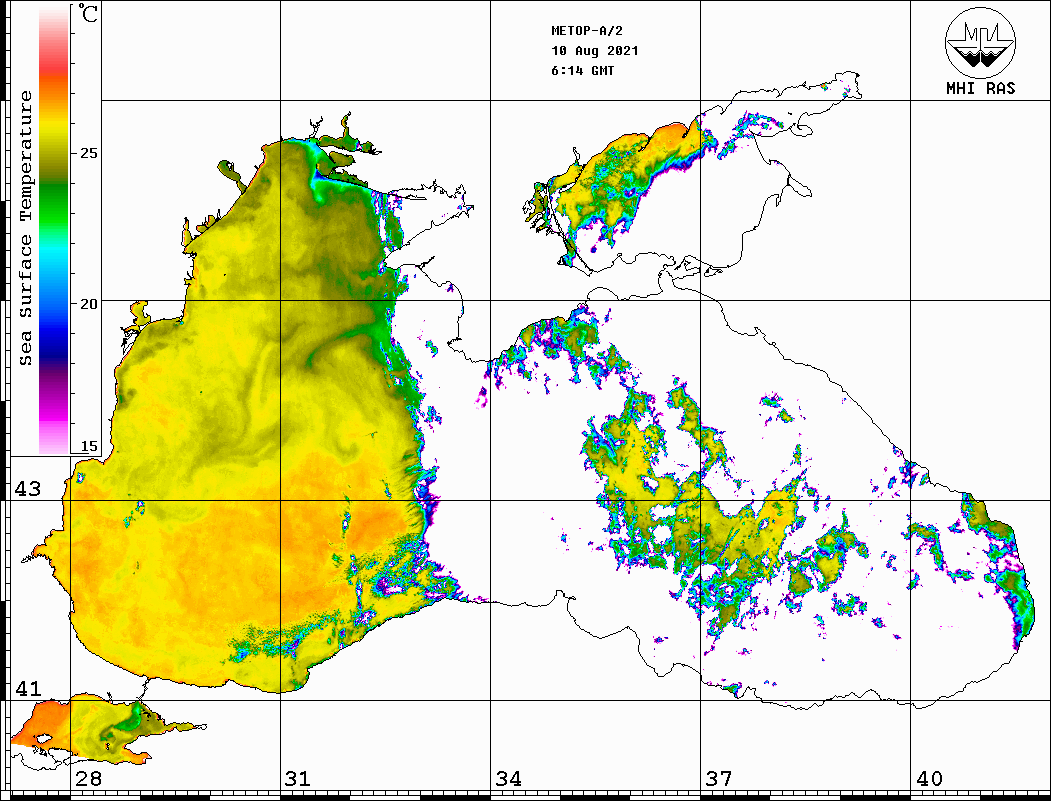Viewport: 1051px width, 801px height.
Task: Click the temperature color scale bar
Action: point(54,229)
